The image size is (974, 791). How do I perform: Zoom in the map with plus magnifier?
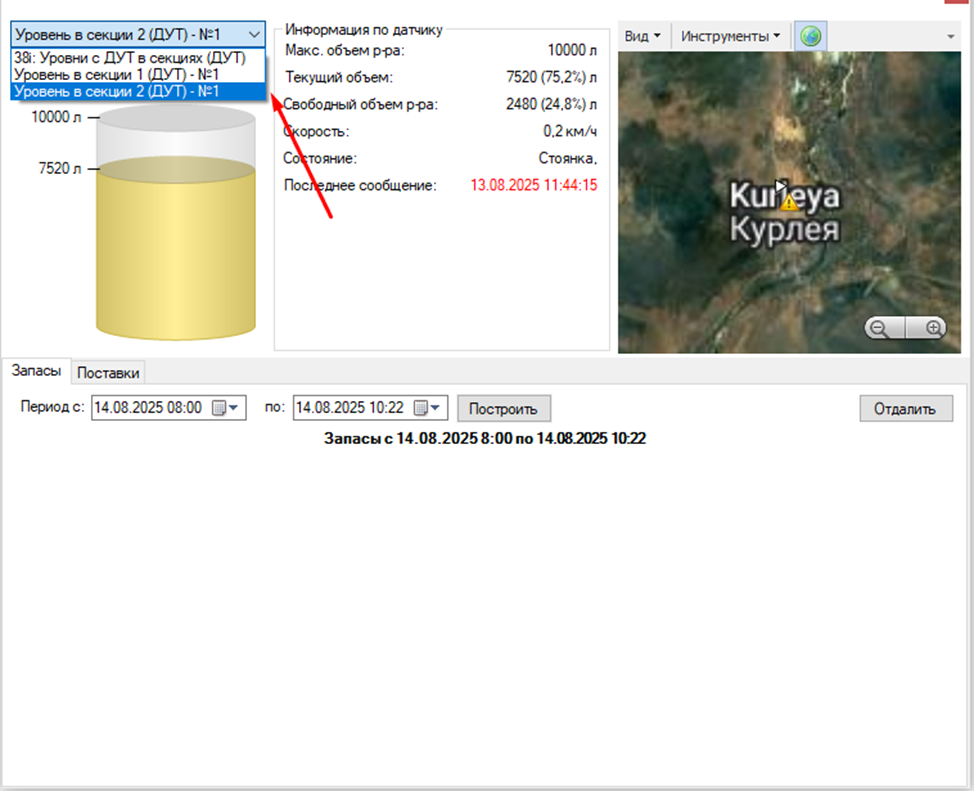coord(934,328)
